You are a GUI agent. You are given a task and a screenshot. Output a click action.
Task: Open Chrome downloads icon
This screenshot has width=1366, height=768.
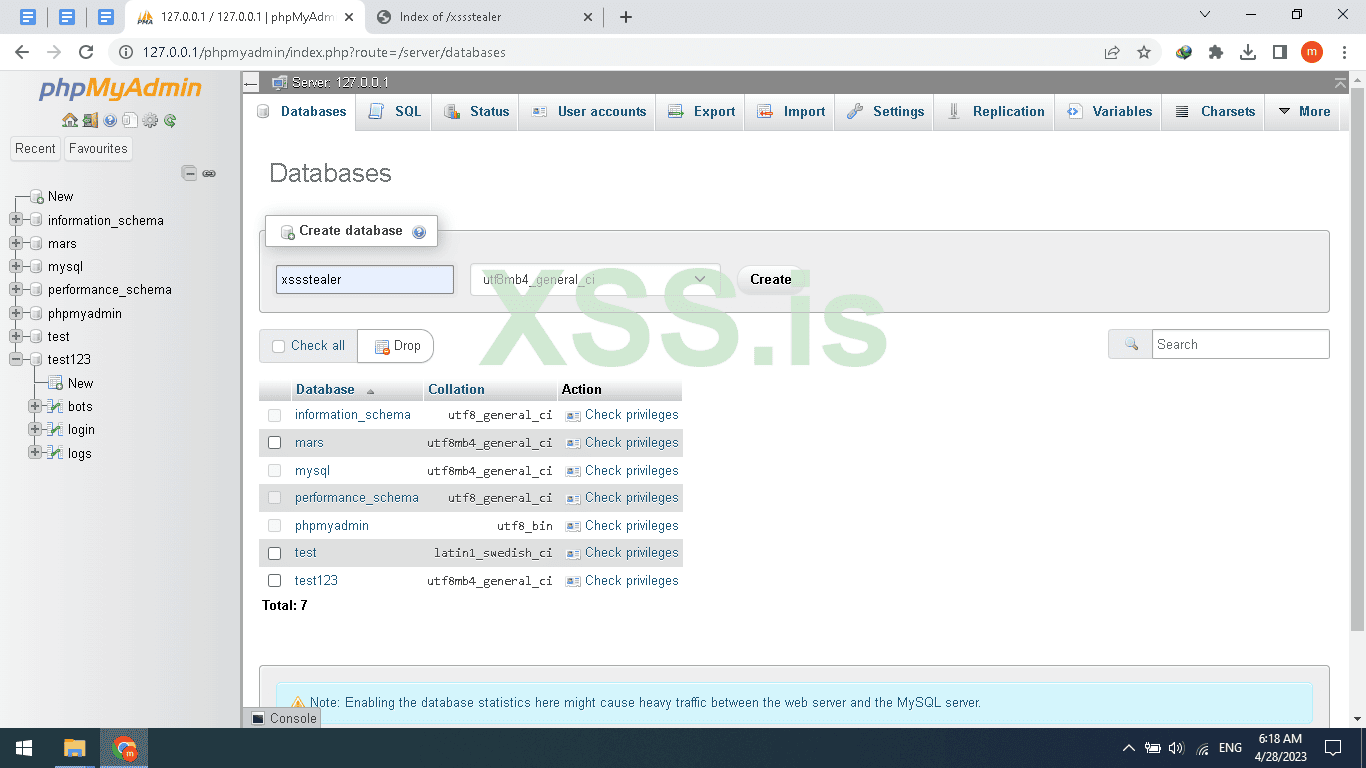pos(1248,52)
